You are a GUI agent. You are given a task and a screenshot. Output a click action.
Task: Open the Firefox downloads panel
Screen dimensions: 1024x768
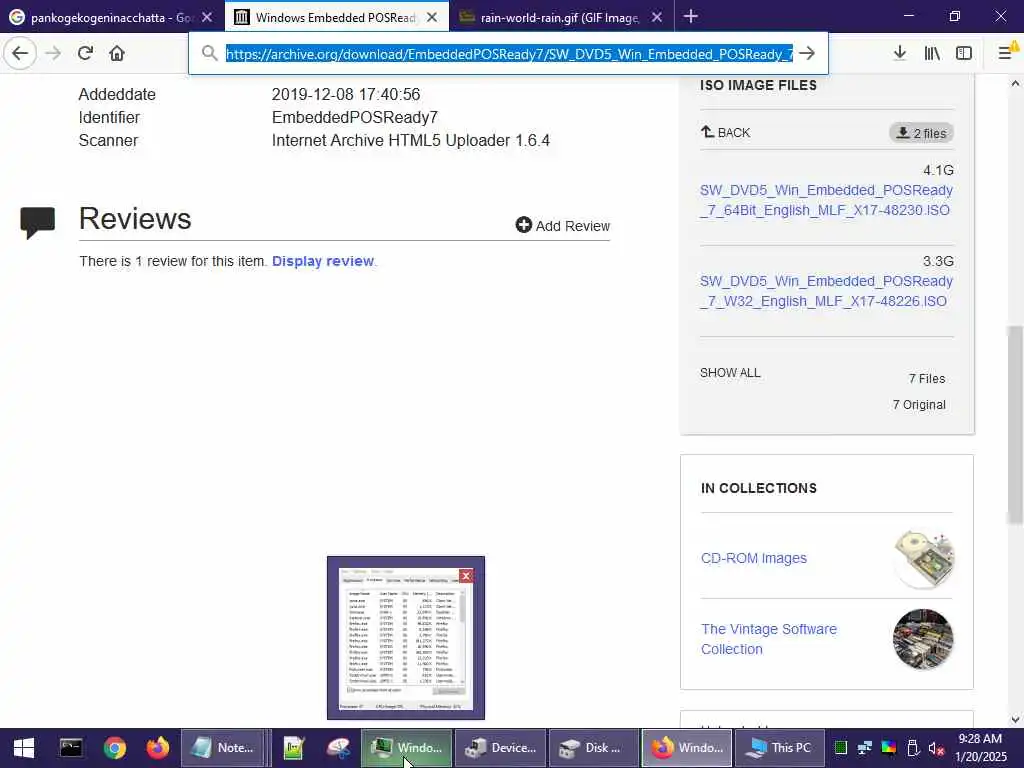(x=900, y=53)
